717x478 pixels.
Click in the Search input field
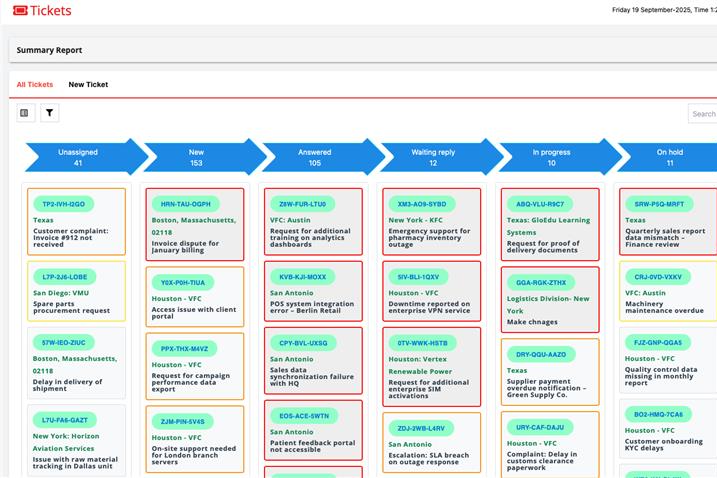[702, 114]
